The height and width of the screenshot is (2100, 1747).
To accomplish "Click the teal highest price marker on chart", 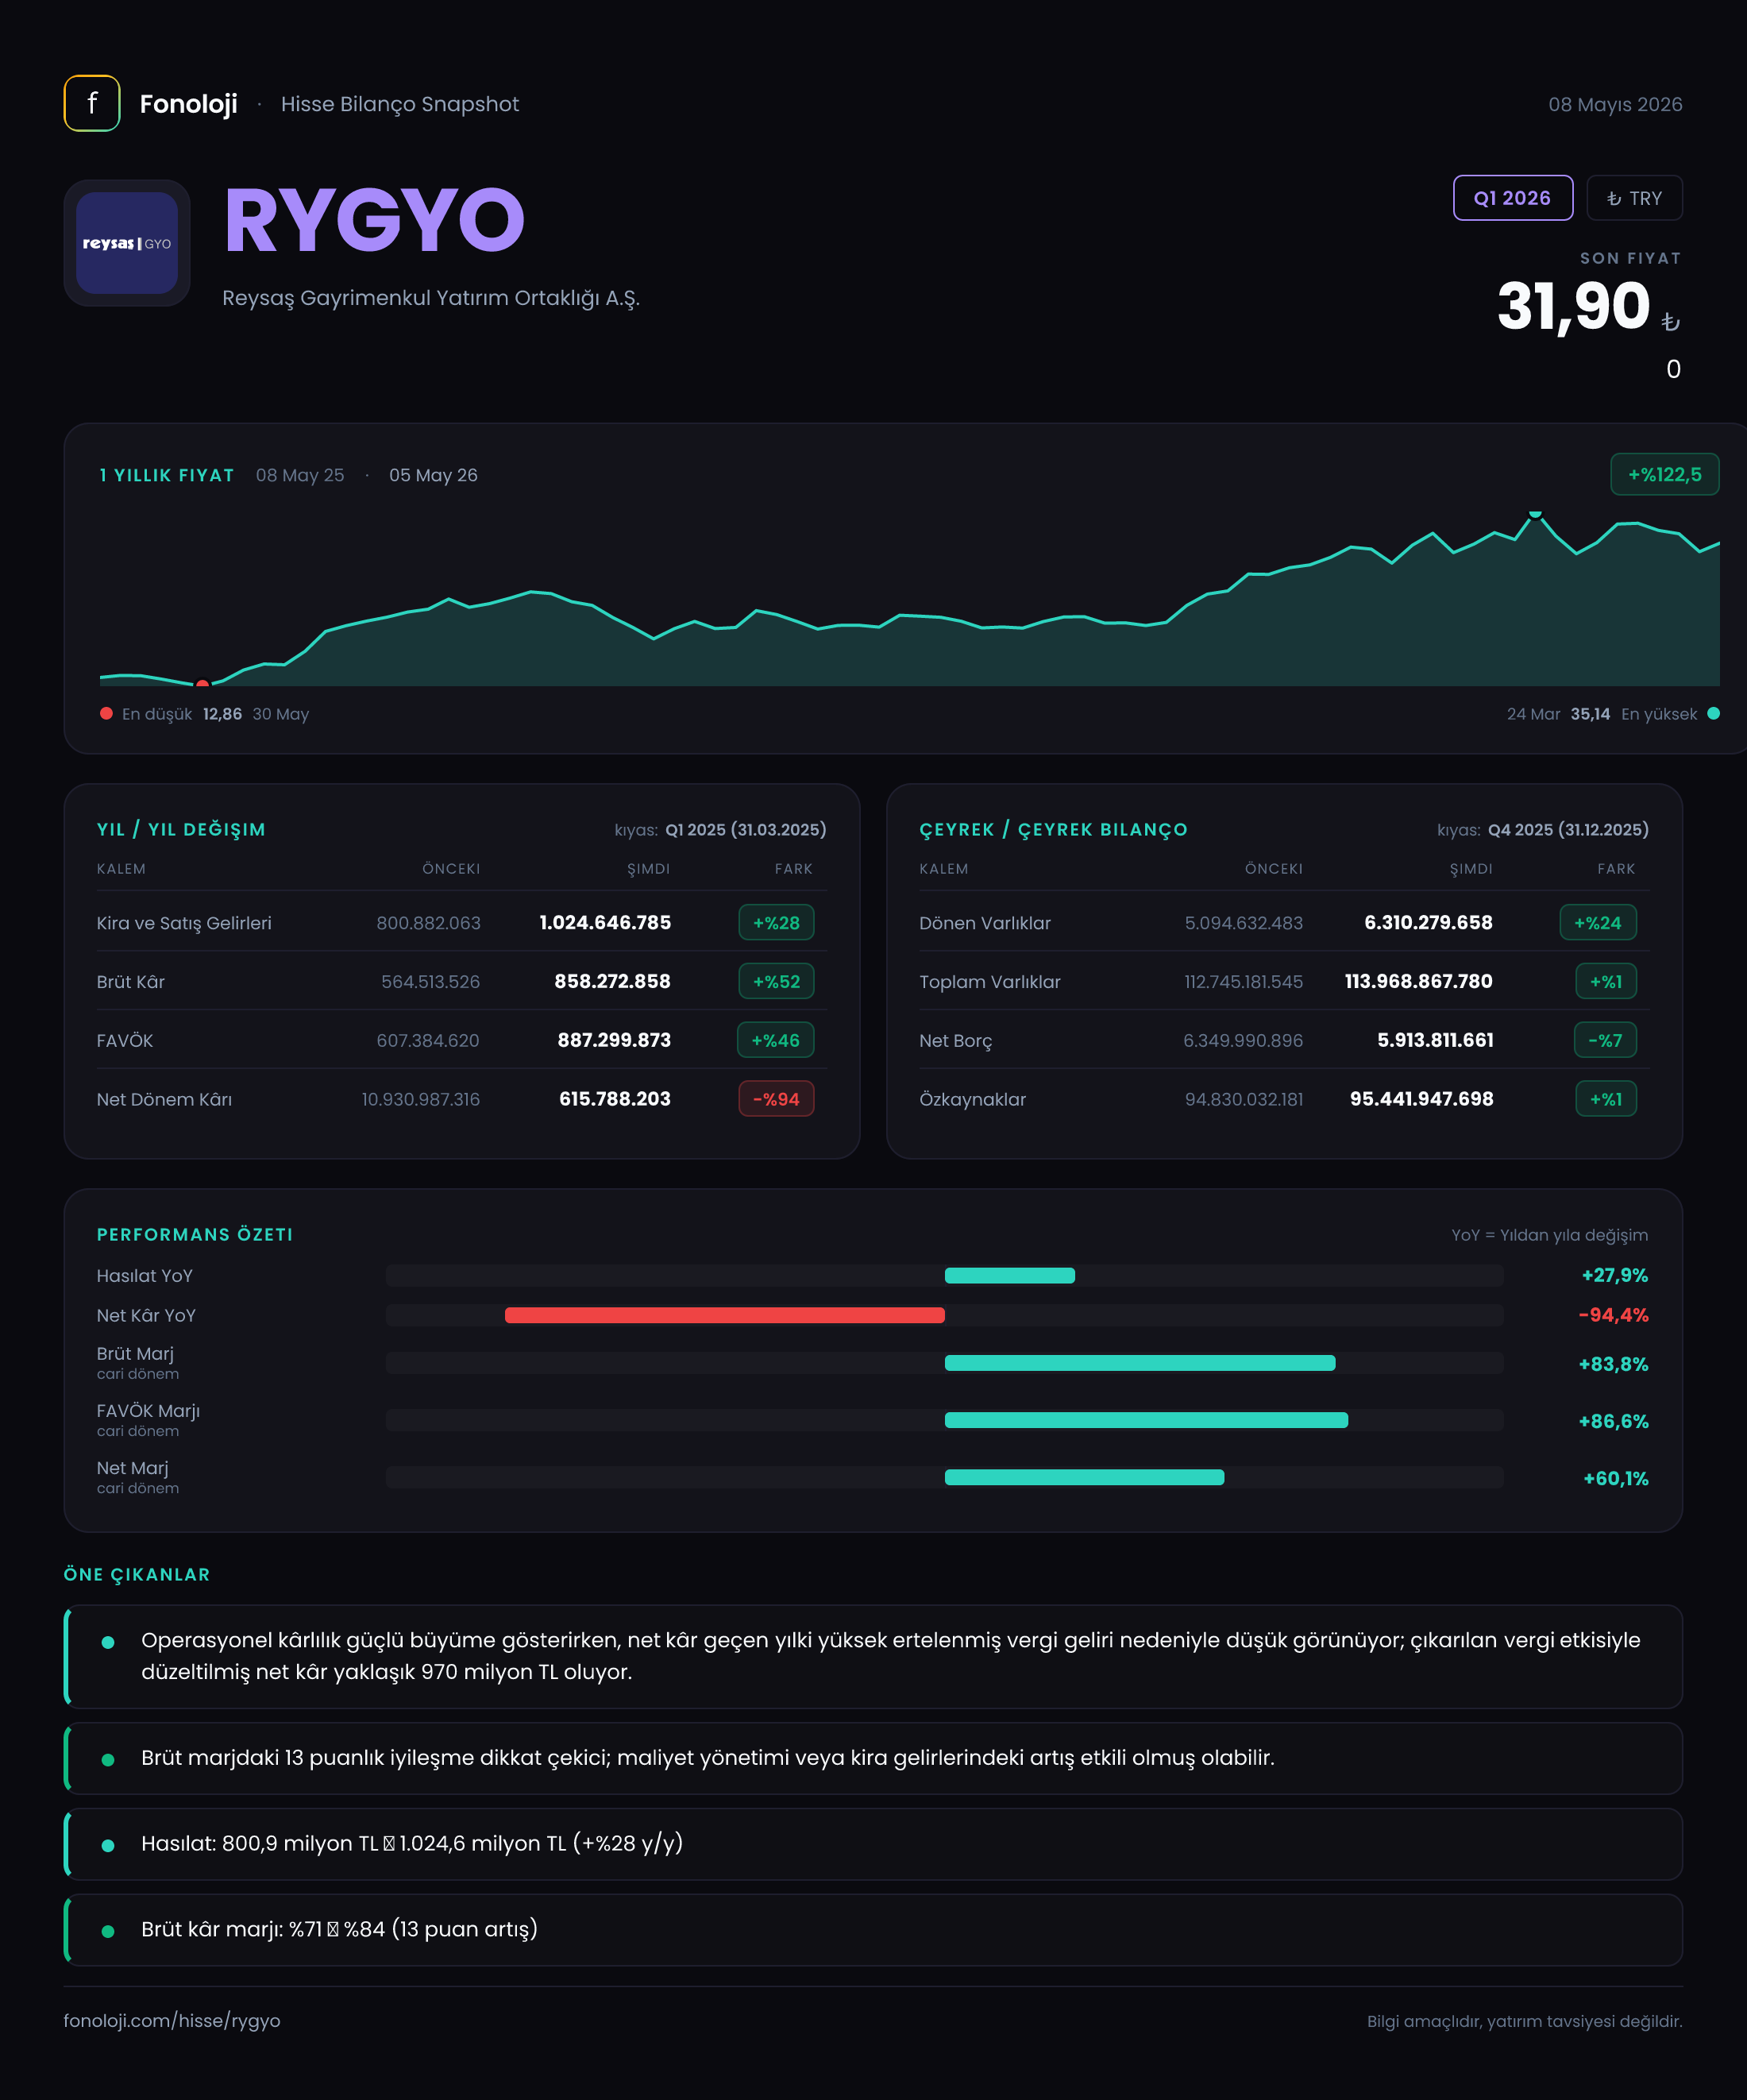I will pos(1534,514).
